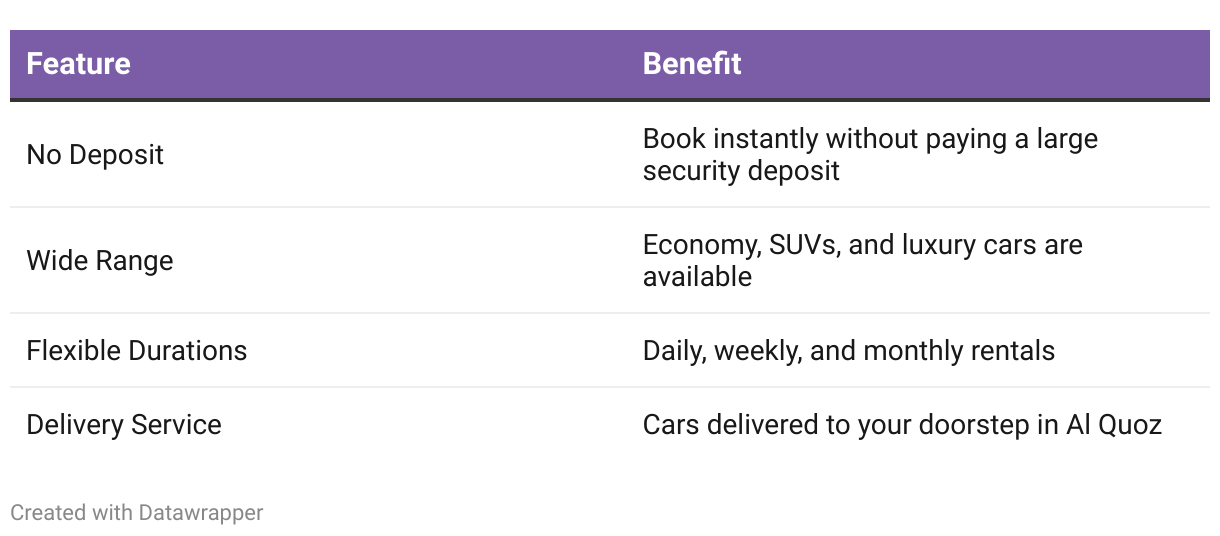Click the words "security deposit" in the table
The width and height of the screenshot is (1220, 536).
pyautogui.click(x=741, y=170)
